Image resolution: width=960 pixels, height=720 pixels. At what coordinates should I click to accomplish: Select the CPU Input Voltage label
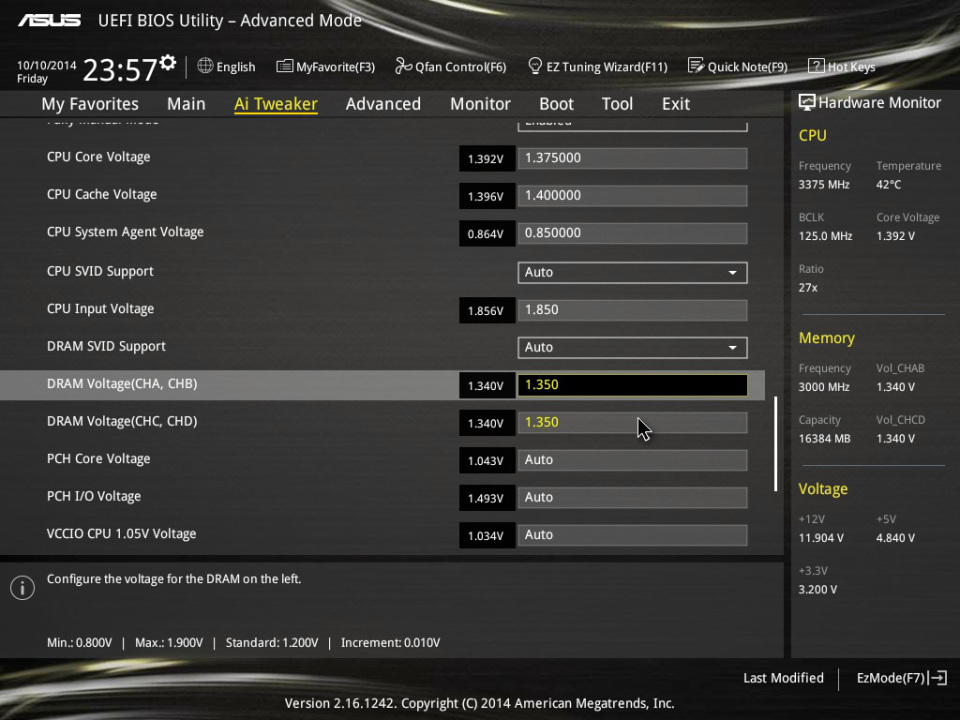coord(100,309)
